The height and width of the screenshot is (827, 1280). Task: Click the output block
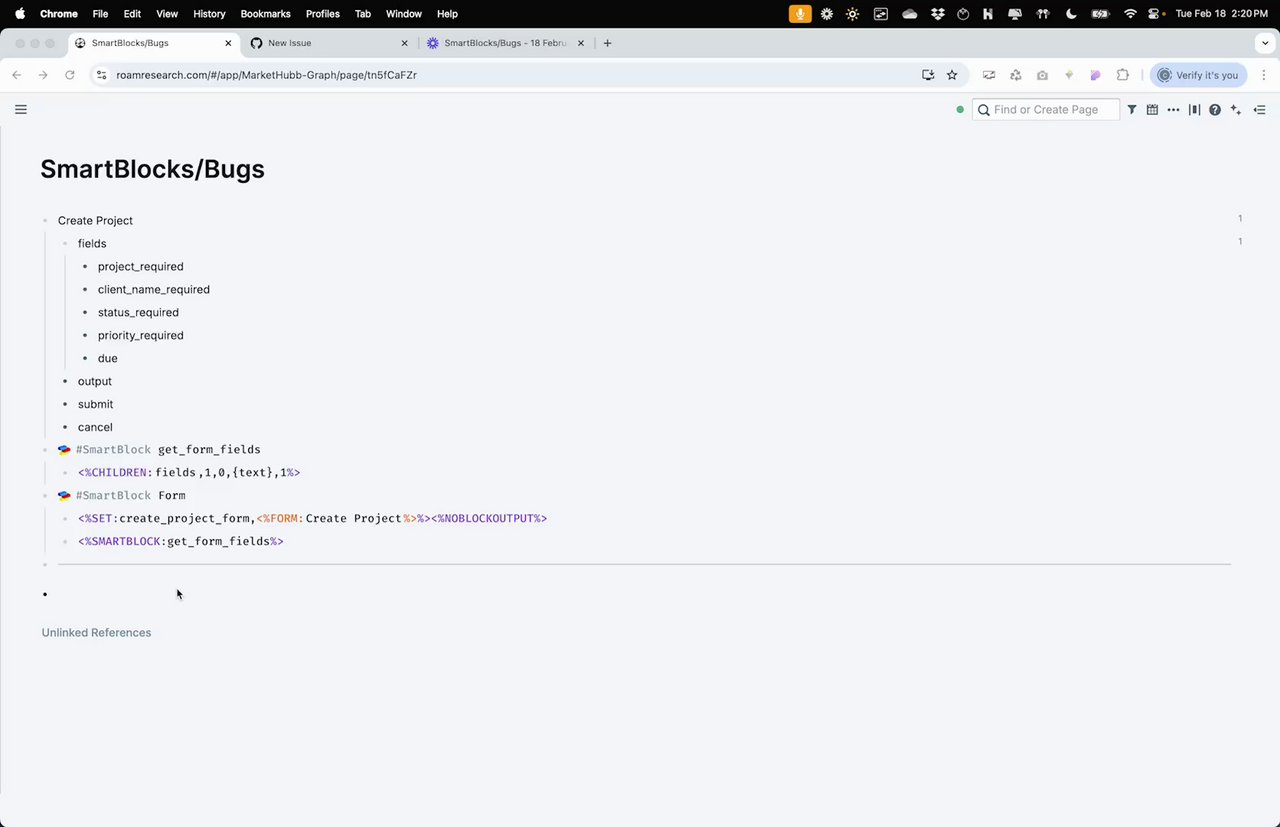pyautogui.click(x=95, y=382)
